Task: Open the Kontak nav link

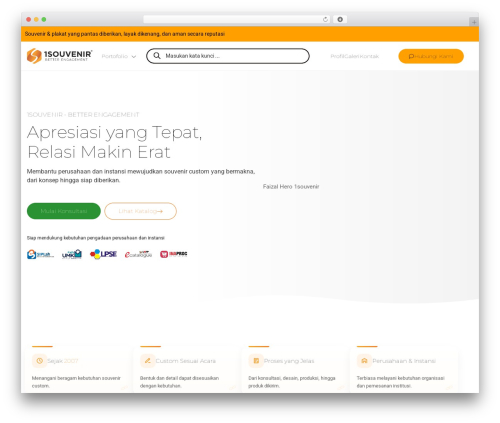Action: [368, 56]
